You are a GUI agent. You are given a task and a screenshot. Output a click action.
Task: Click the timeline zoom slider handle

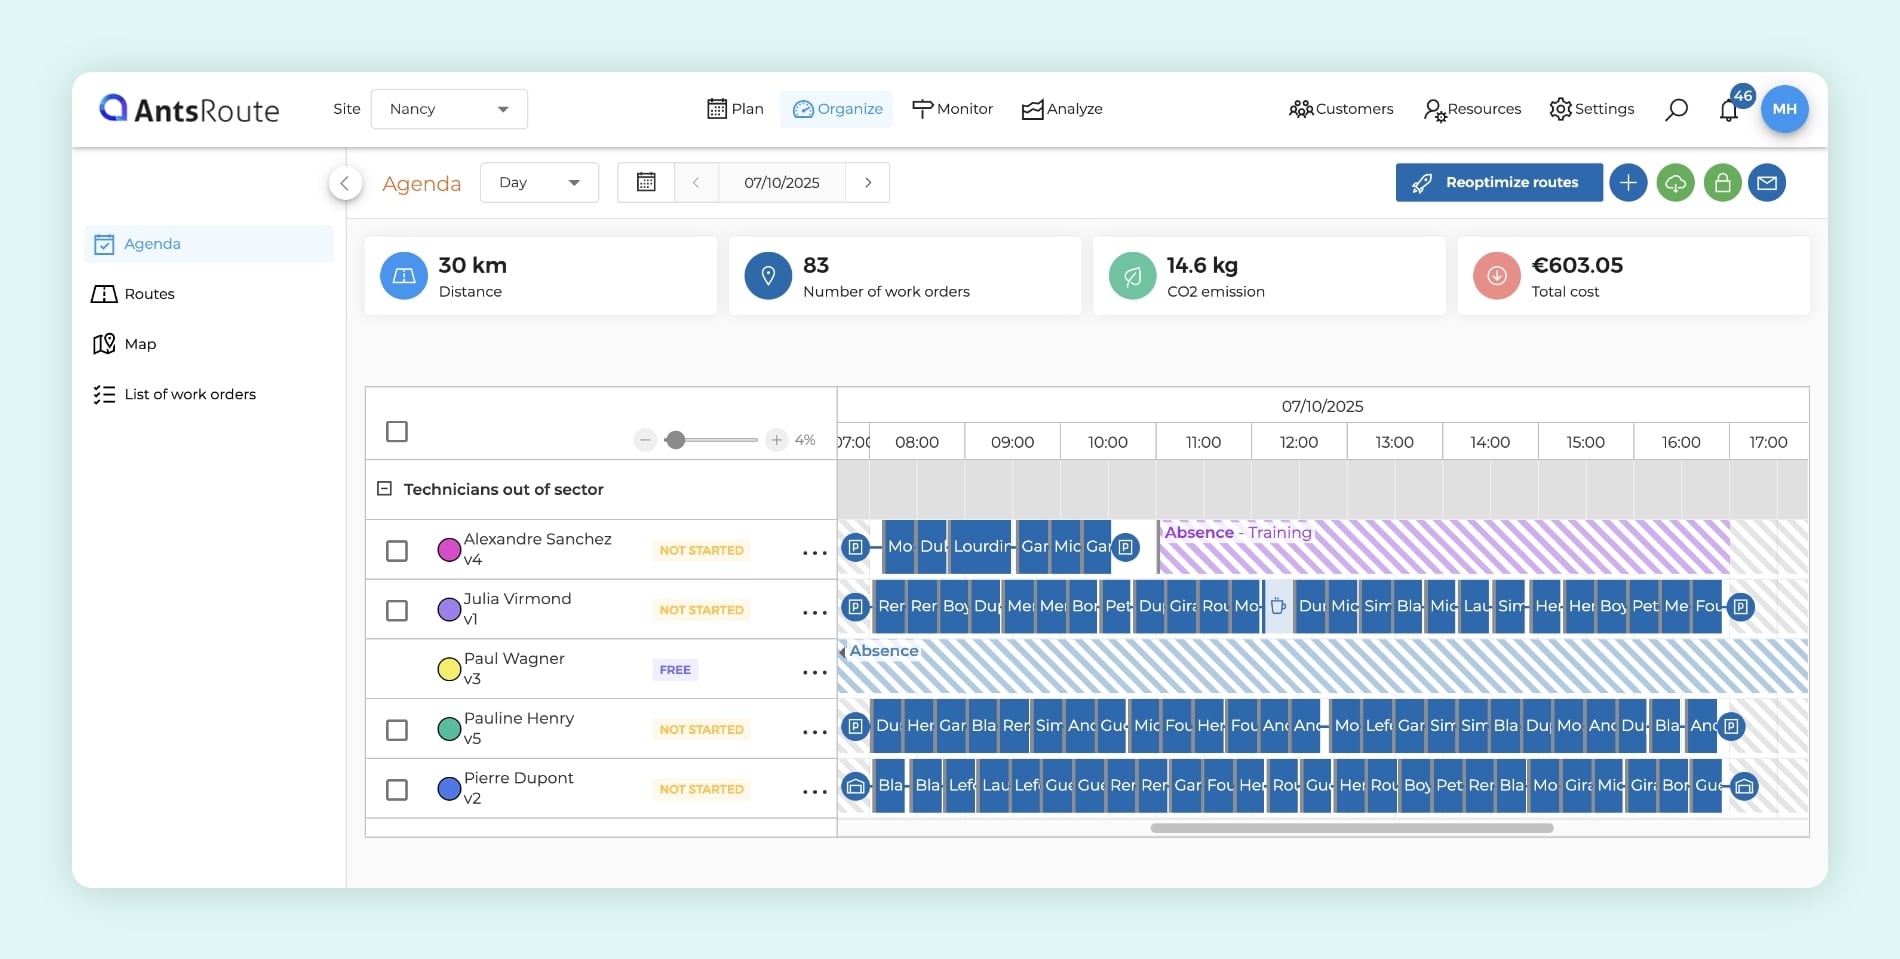coord(676,440)
